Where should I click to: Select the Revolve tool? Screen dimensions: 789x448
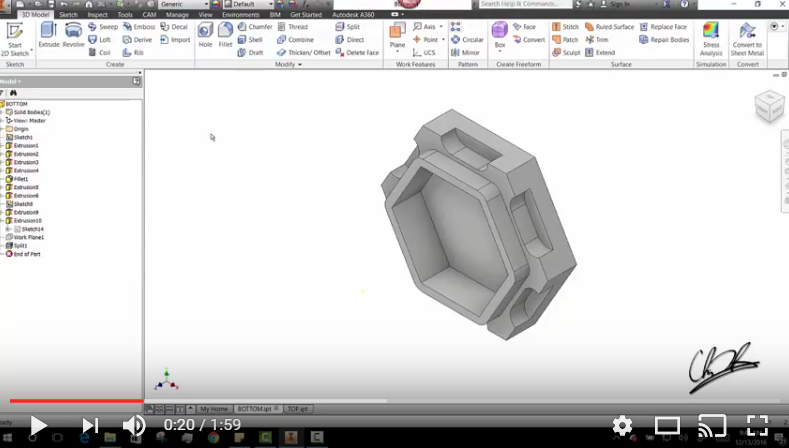click(73, 35)
